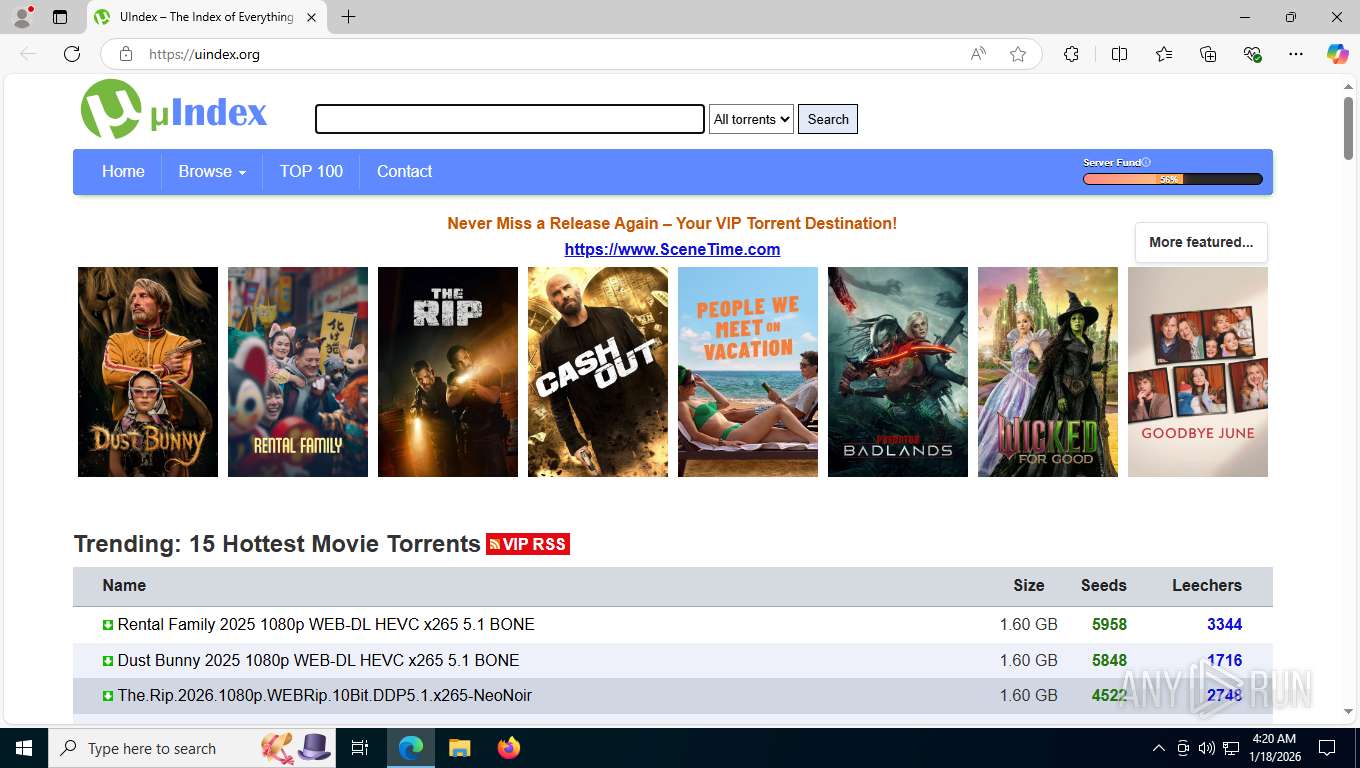This screenshot has height=768, width=1360.
Task: Open Dust Bunny 2025 torrent link
Action: point(318,661)
